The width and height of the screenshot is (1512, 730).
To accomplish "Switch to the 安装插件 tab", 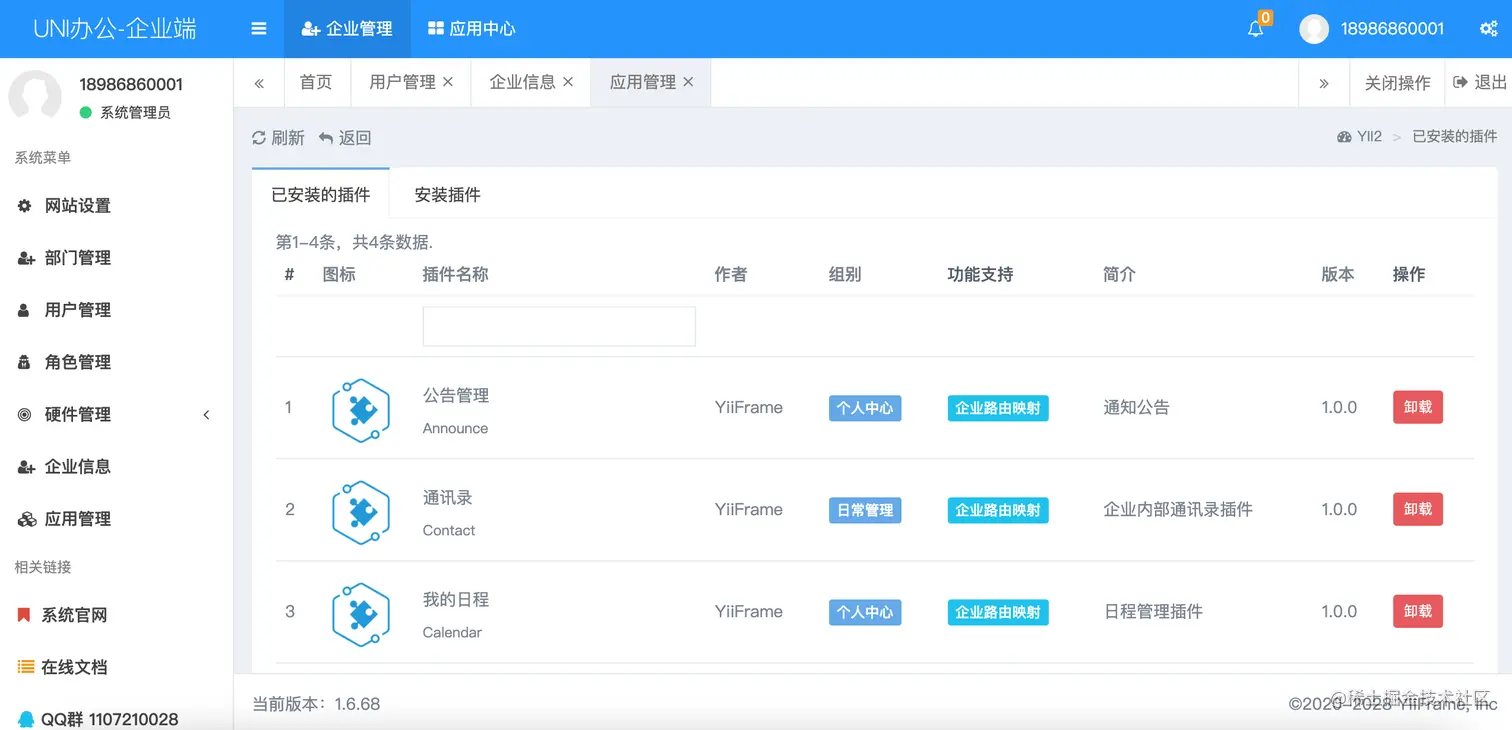I will coord(446,194).
